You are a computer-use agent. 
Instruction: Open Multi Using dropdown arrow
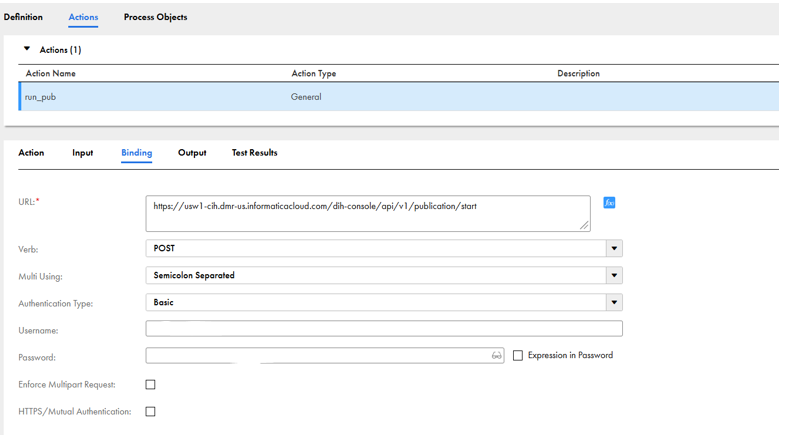pos(614,275)
